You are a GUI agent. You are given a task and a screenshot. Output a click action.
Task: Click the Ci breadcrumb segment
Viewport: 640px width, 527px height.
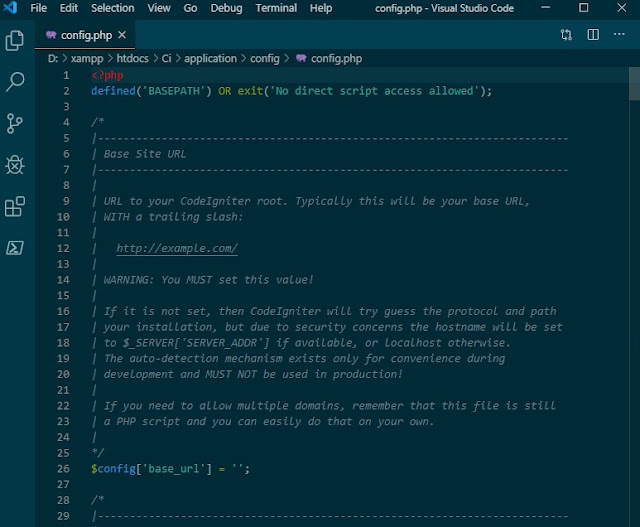pos(167,59)
